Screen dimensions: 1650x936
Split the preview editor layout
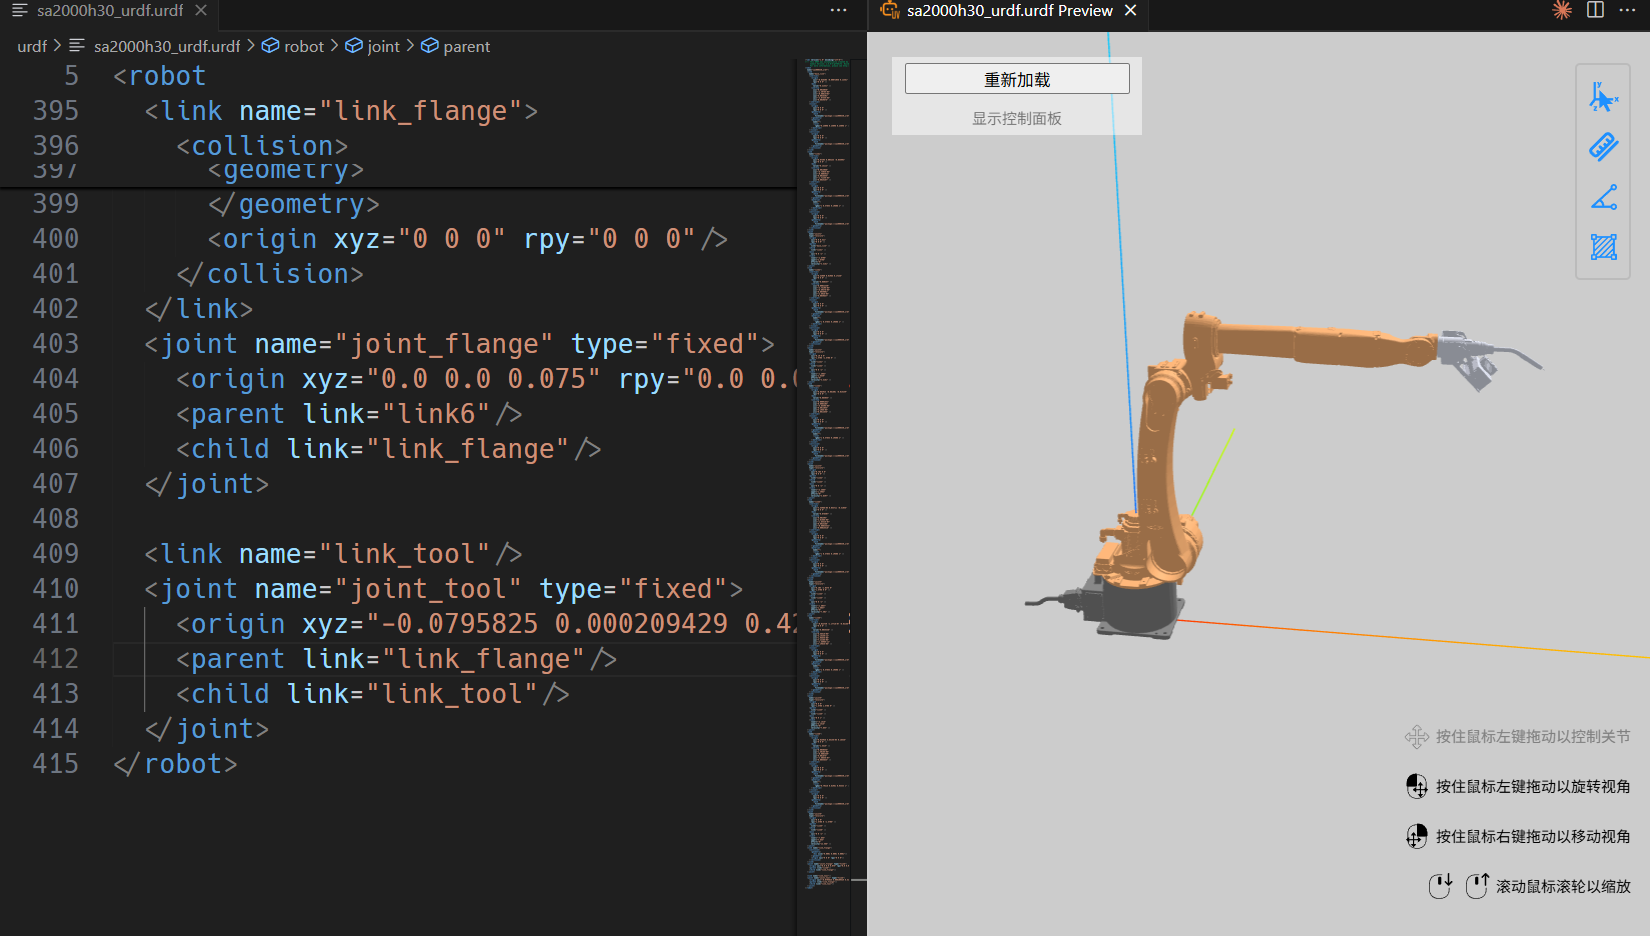point(1595,10)
